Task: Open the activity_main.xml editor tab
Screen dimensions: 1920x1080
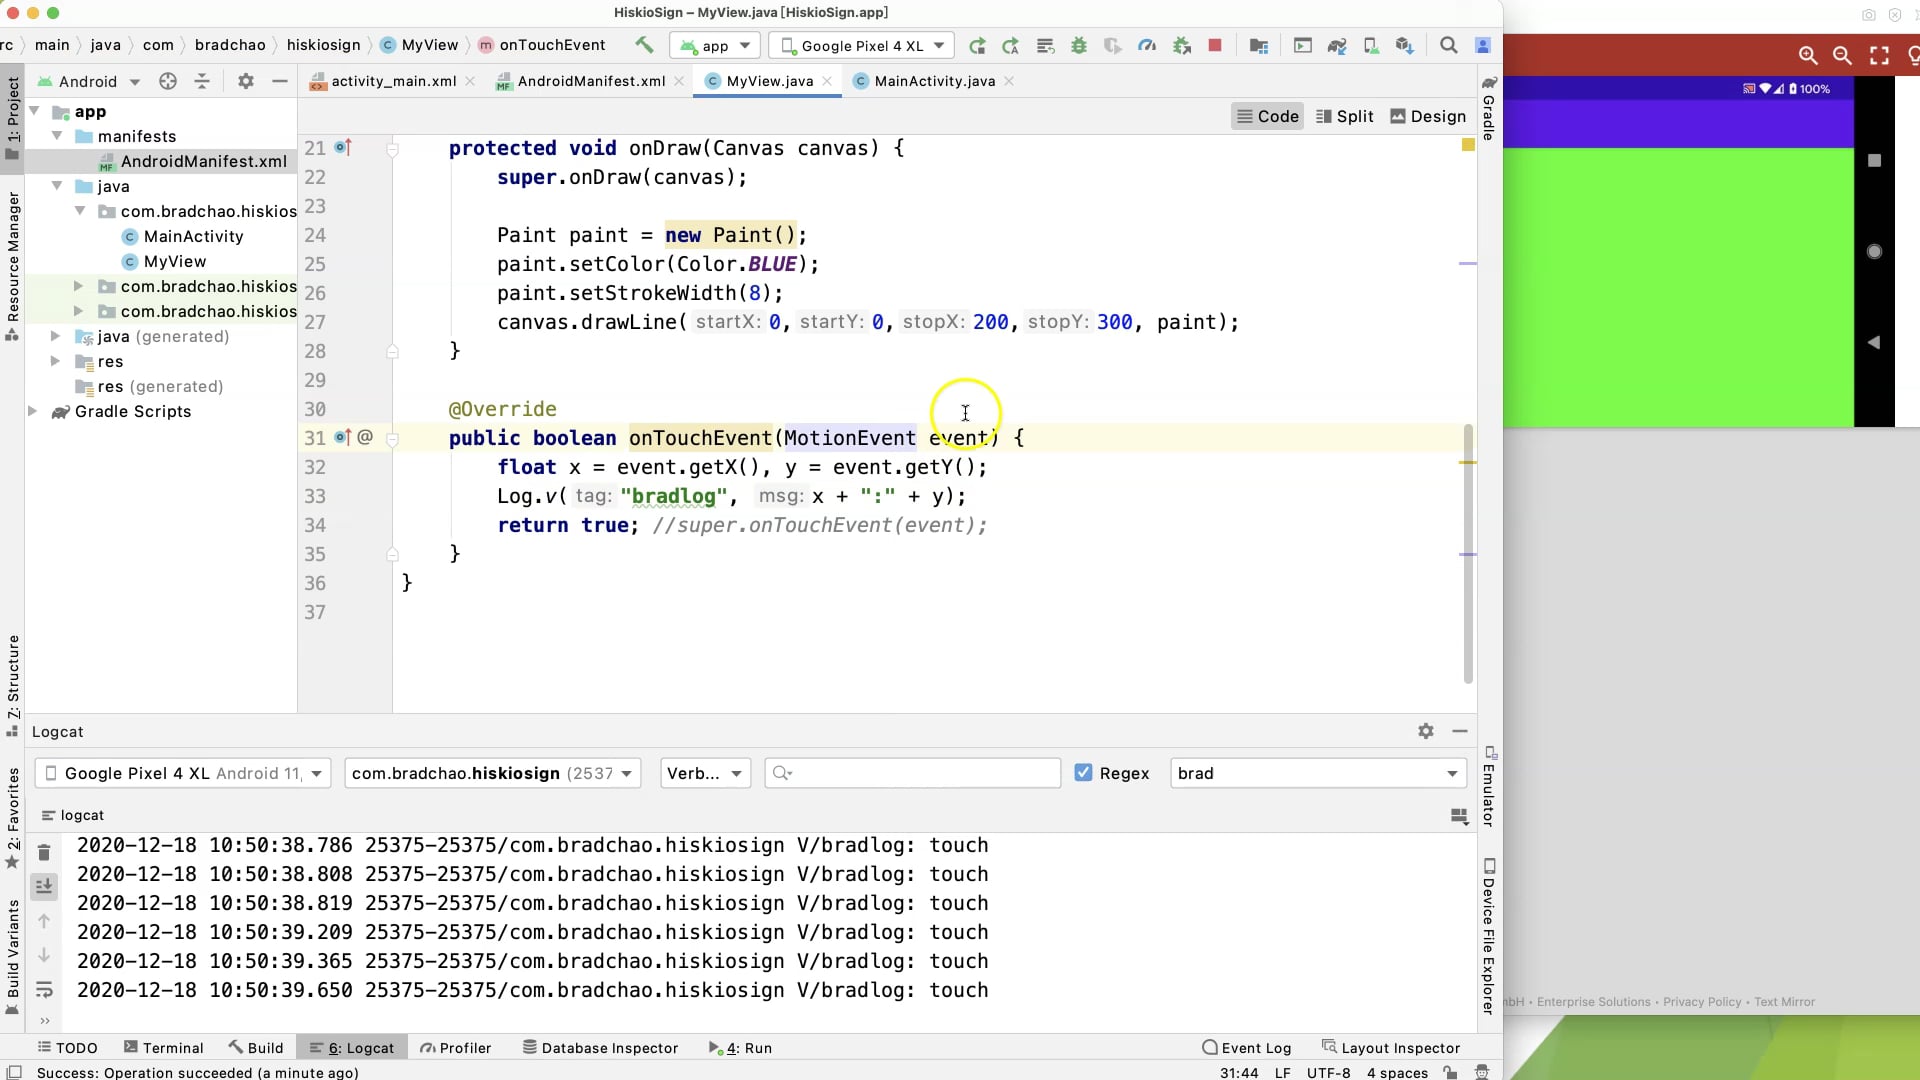Action: tap(393, 81)
